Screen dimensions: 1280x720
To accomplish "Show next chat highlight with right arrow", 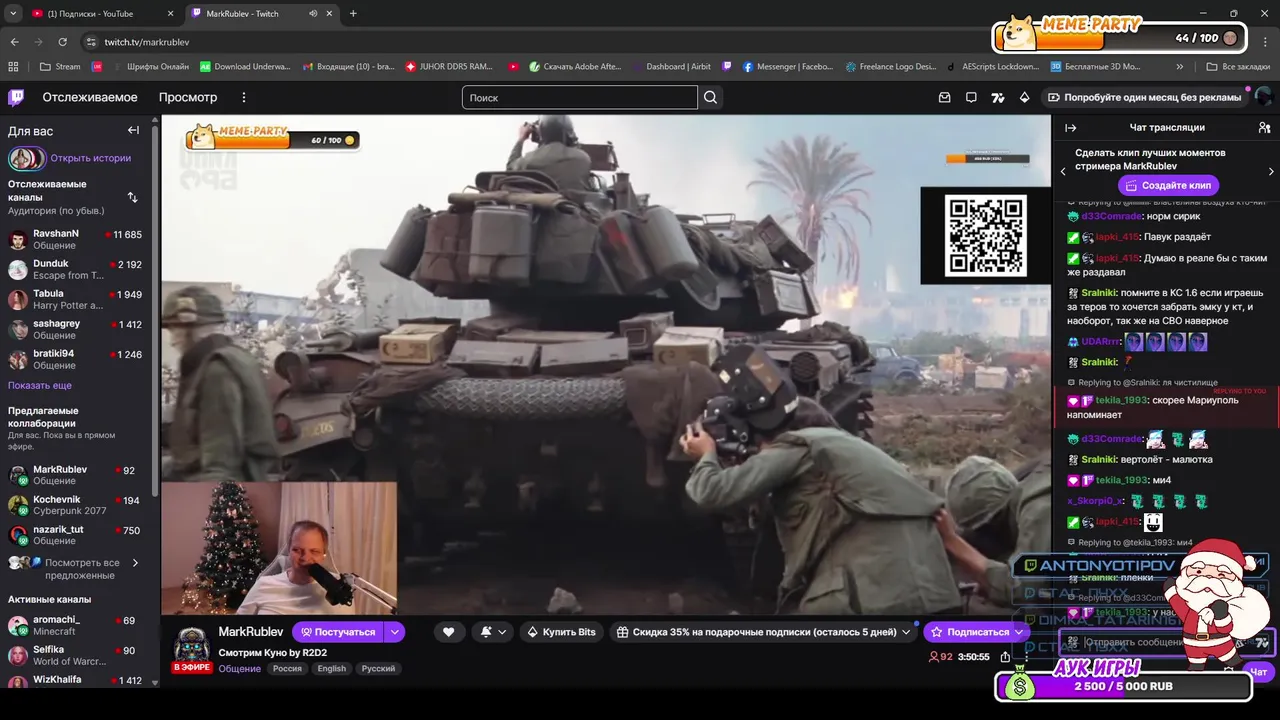I will pyautogui.click(x=1271, y=172).
